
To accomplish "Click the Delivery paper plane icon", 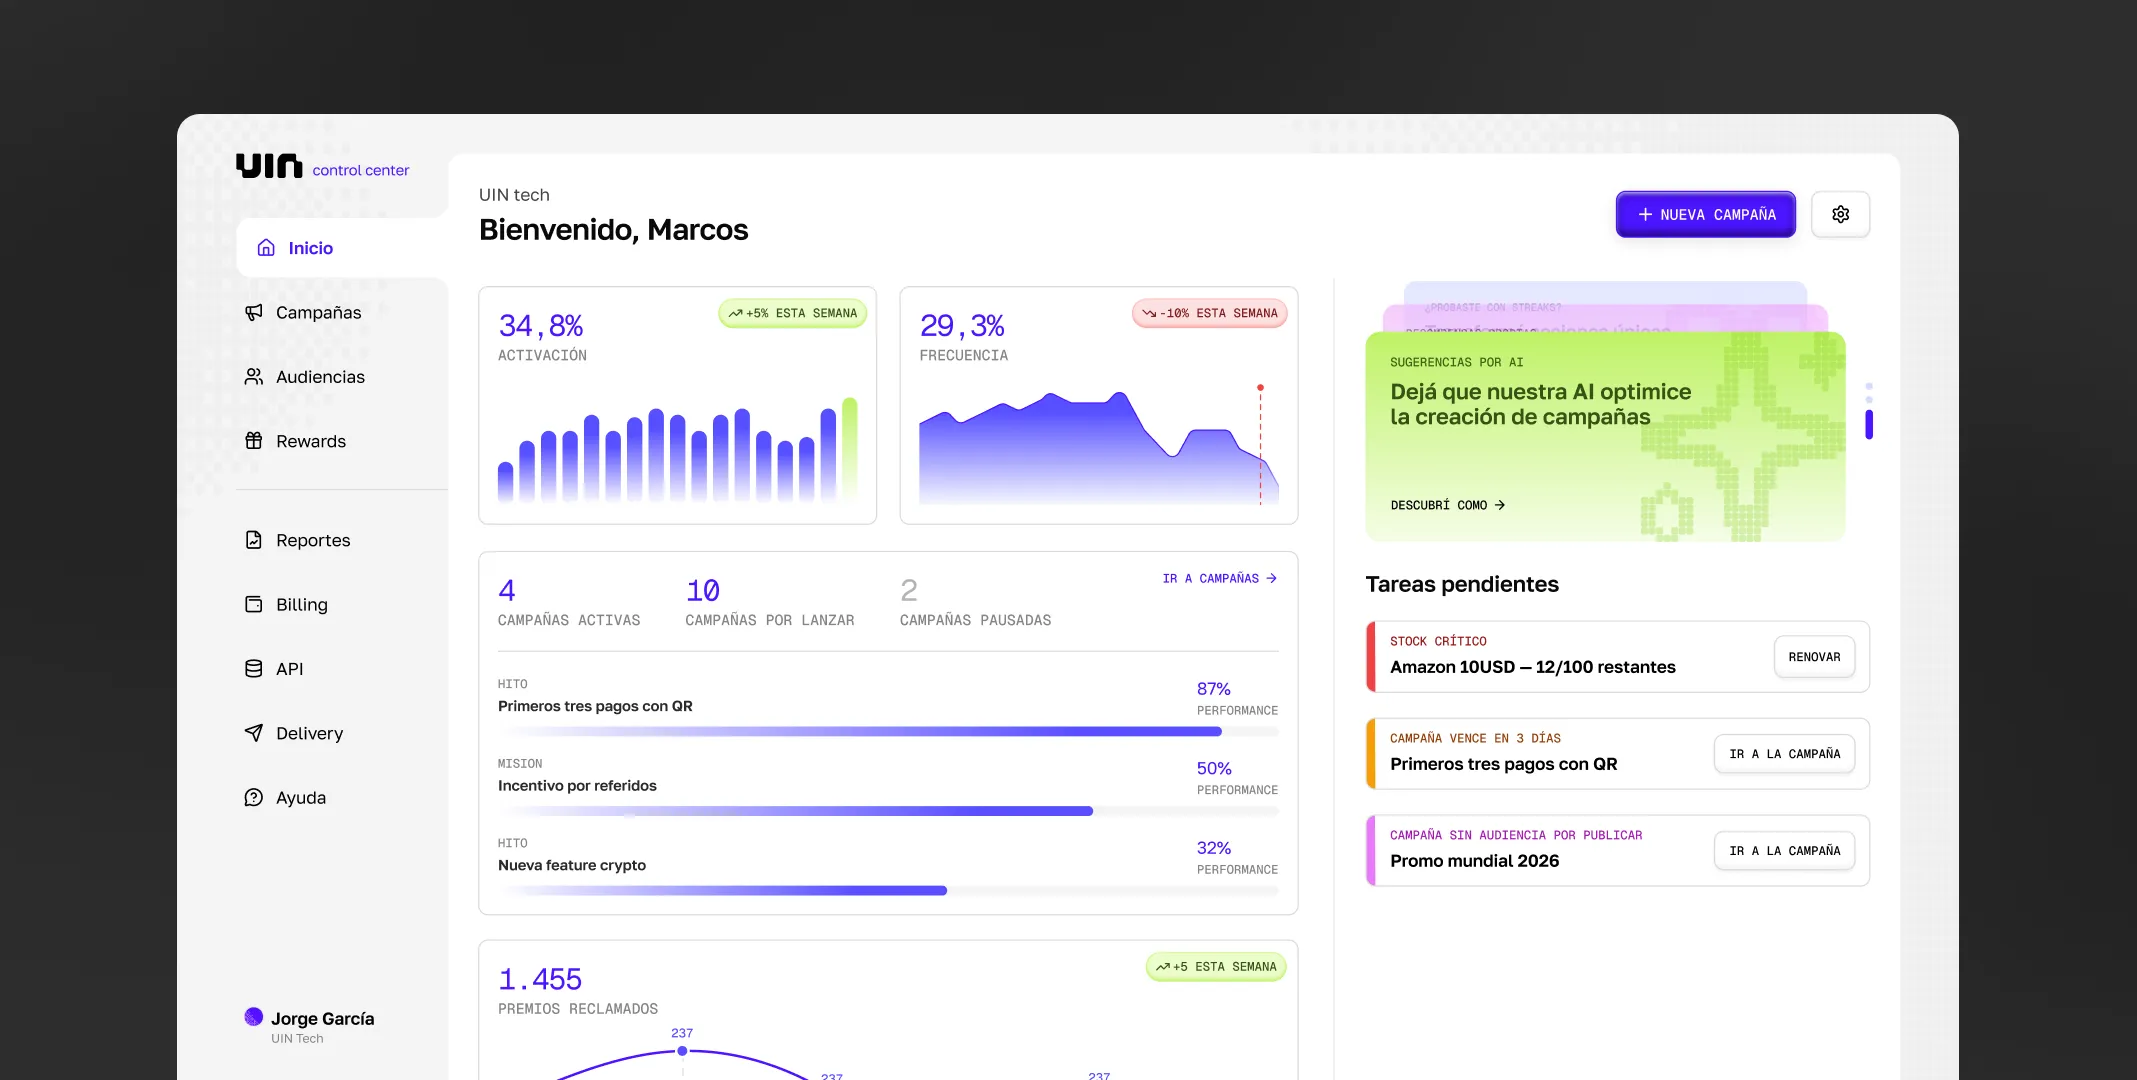I will [254, 733].
